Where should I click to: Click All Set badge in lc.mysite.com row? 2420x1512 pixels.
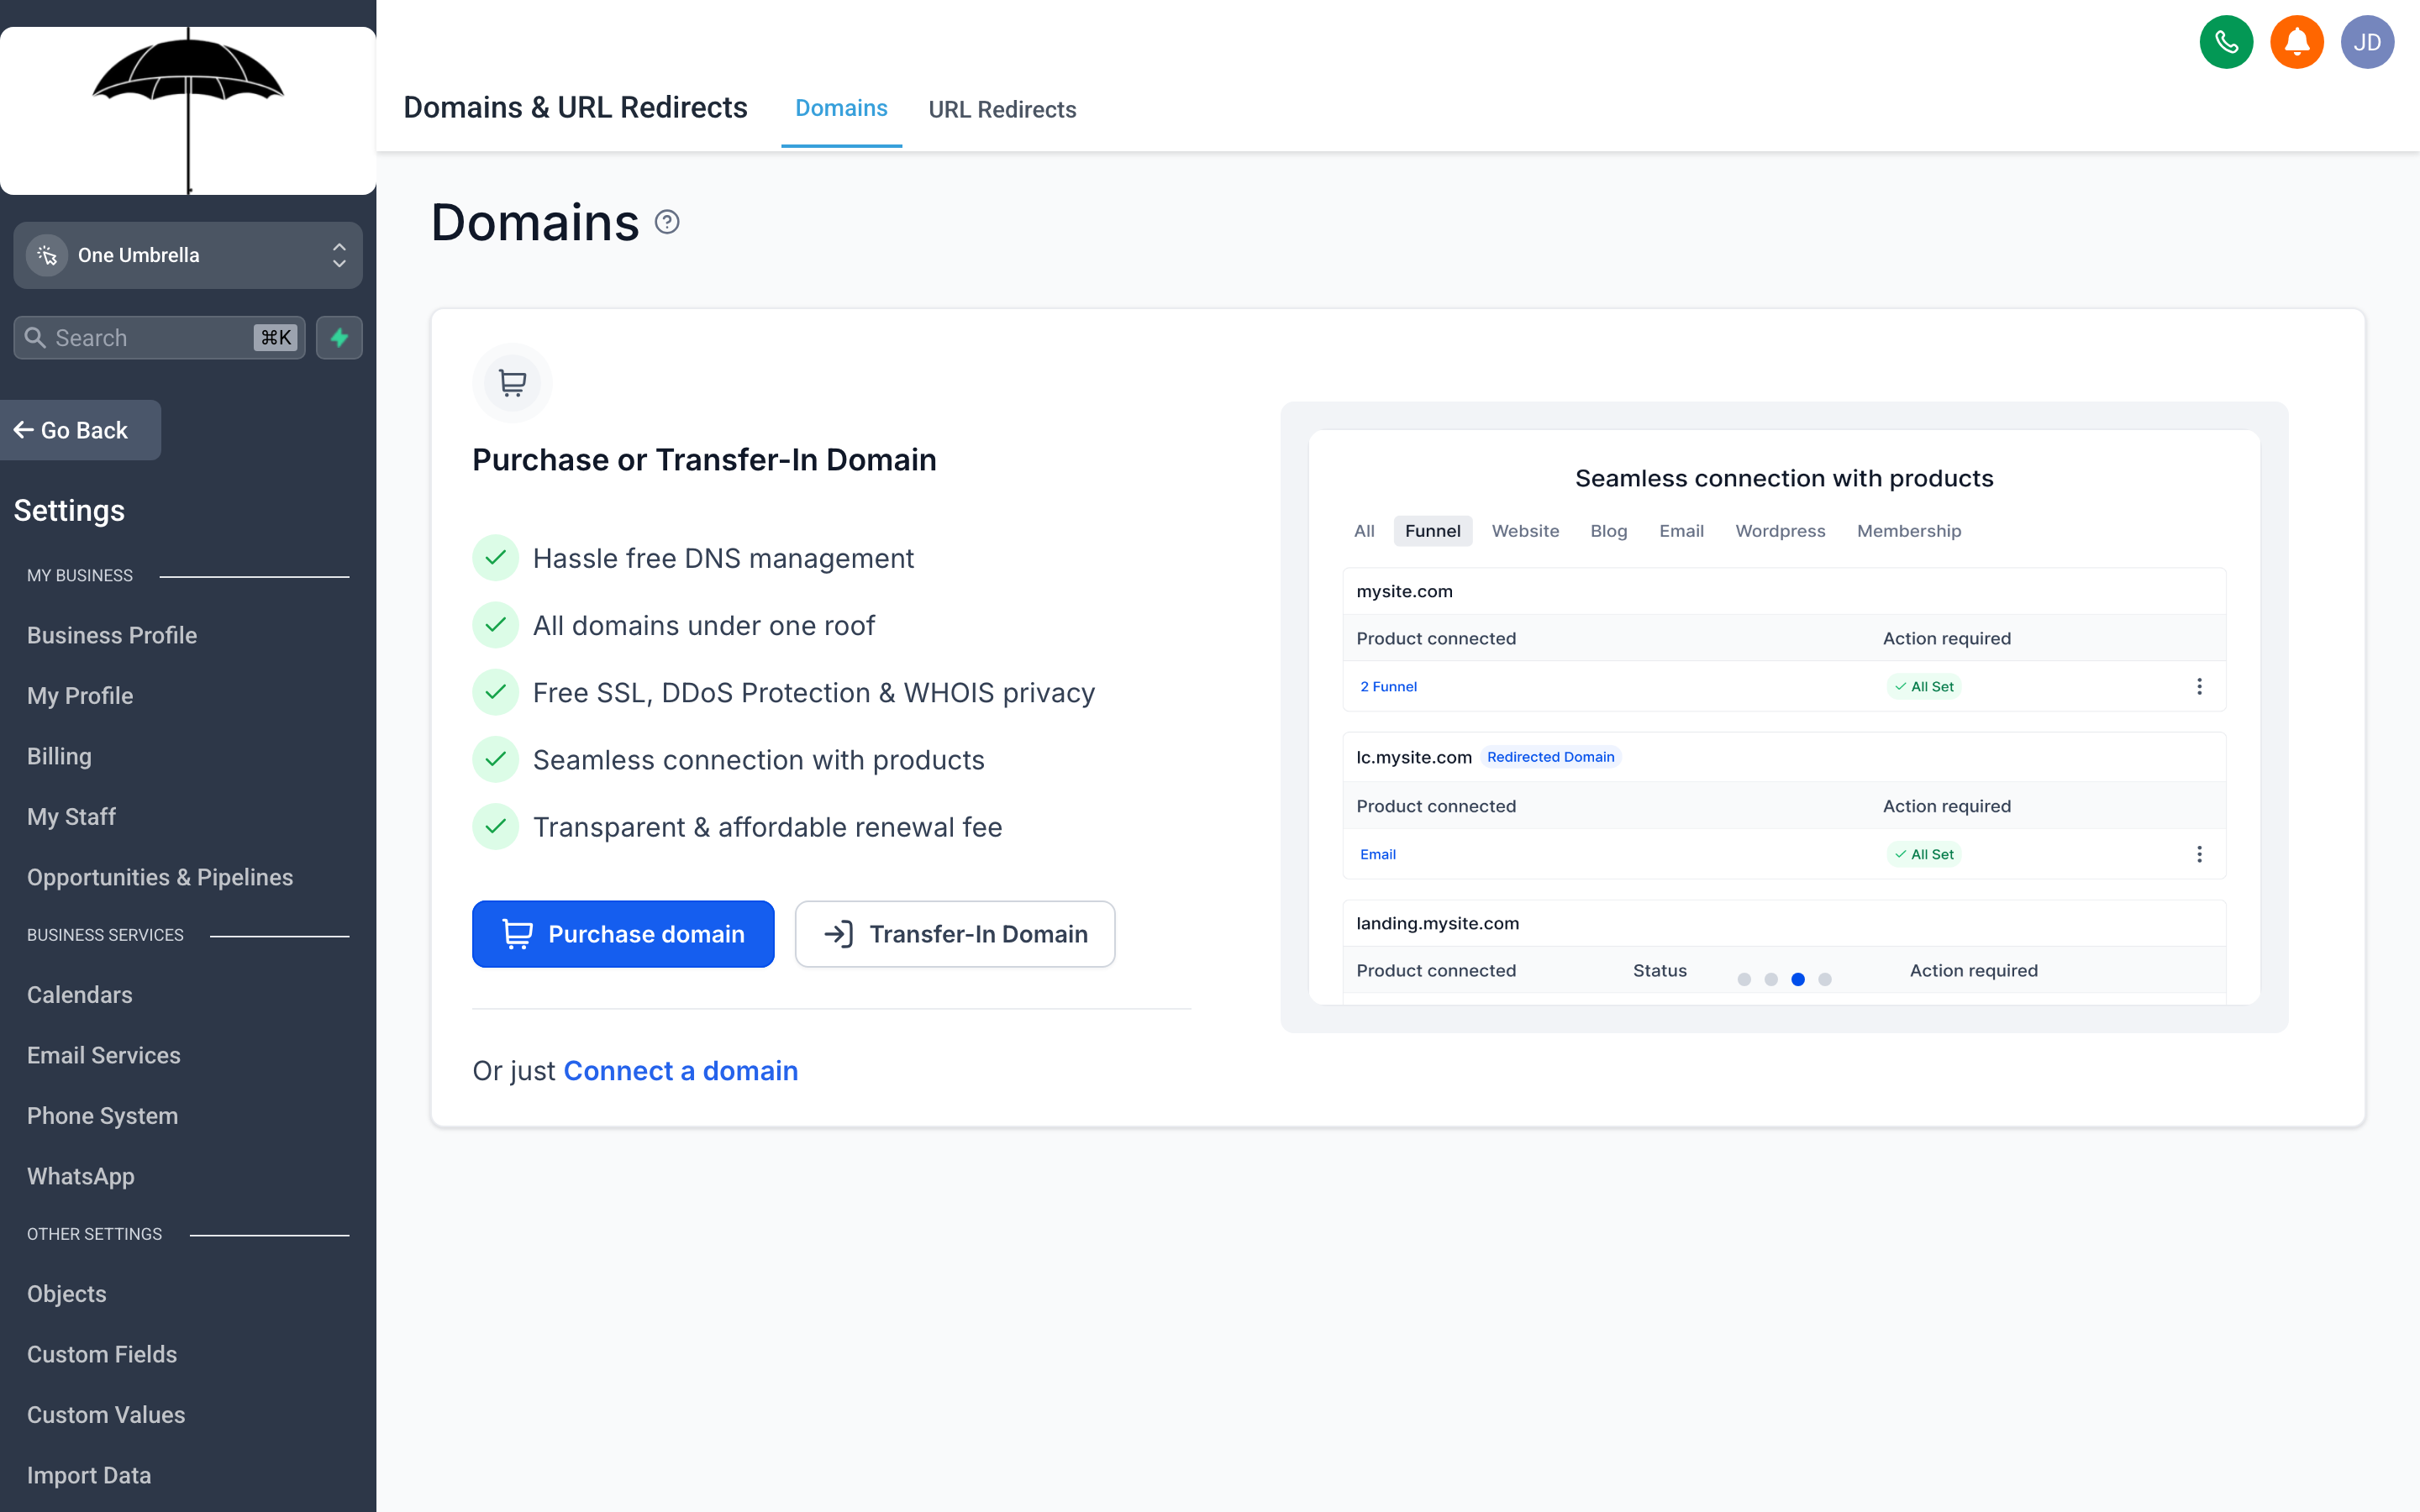(1924, 854)
